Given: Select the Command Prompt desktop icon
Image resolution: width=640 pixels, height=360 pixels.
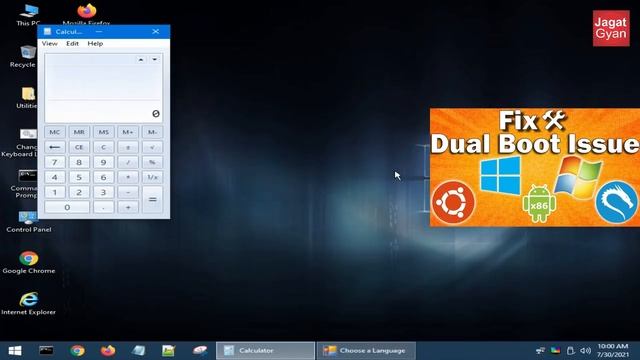Looking at the screenshot, I should [25, 184].
